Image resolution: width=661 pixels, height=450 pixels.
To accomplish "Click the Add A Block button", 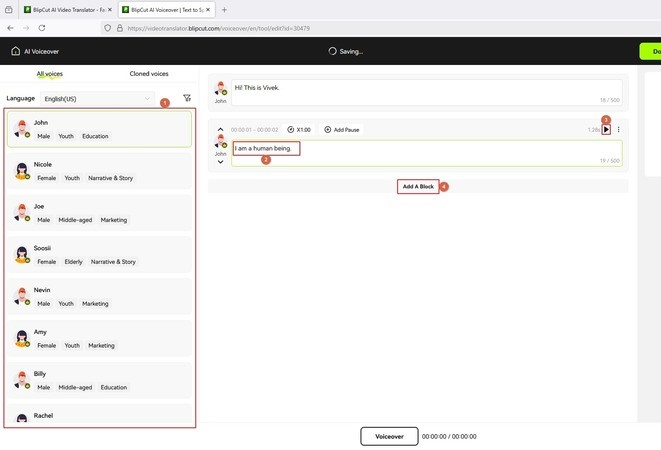I will point(417,187).
